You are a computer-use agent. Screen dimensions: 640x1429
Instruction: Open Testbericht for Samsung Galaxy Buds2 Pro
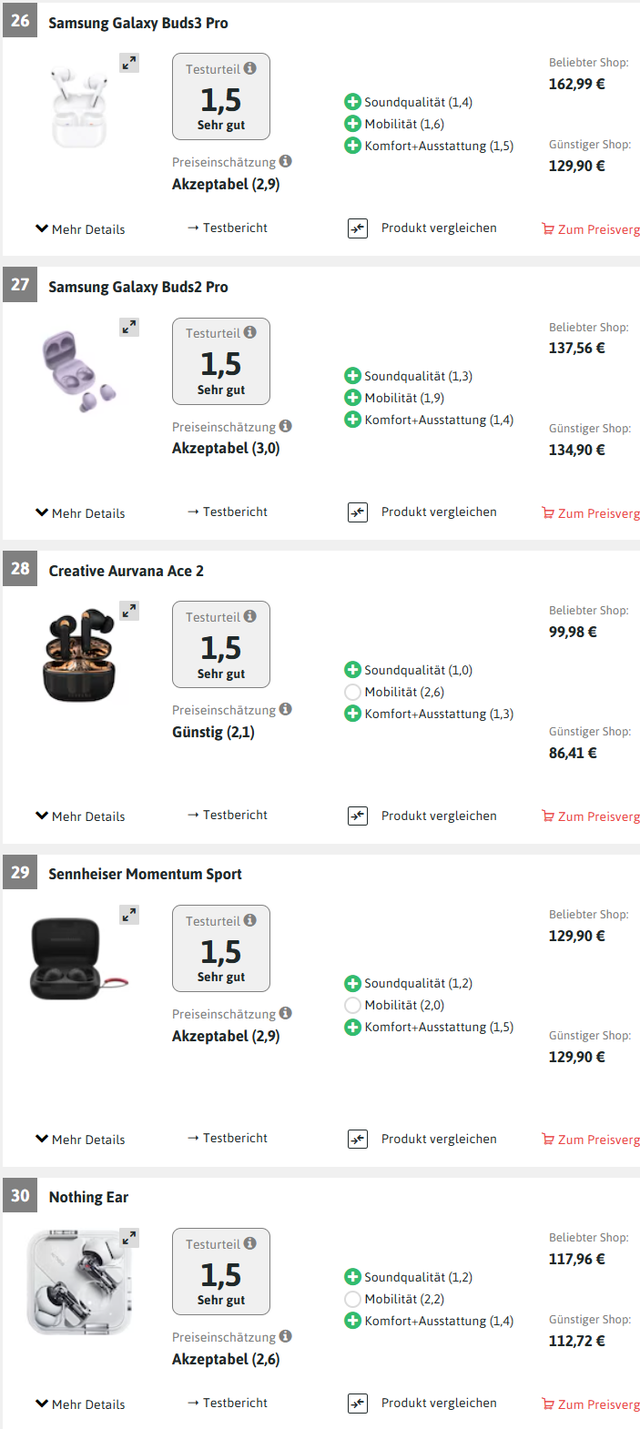pos(228,512)
